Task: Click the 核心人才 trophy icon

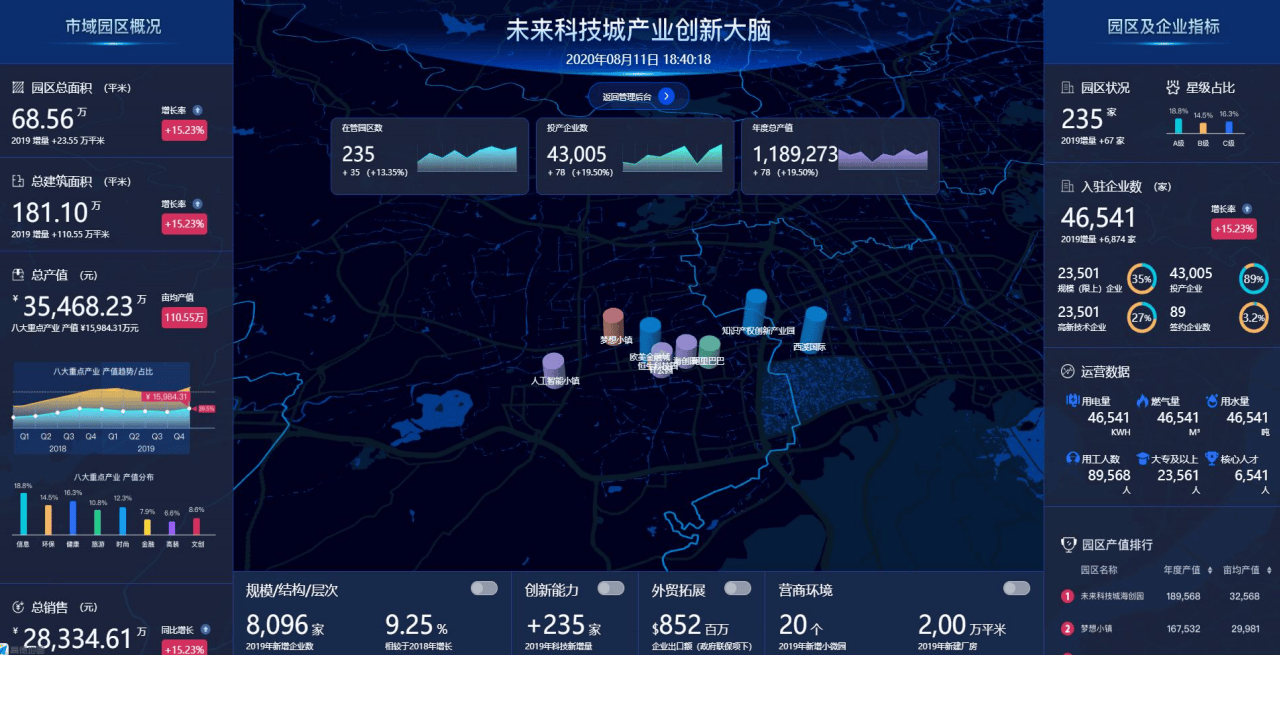Action: click(1211, 458)
